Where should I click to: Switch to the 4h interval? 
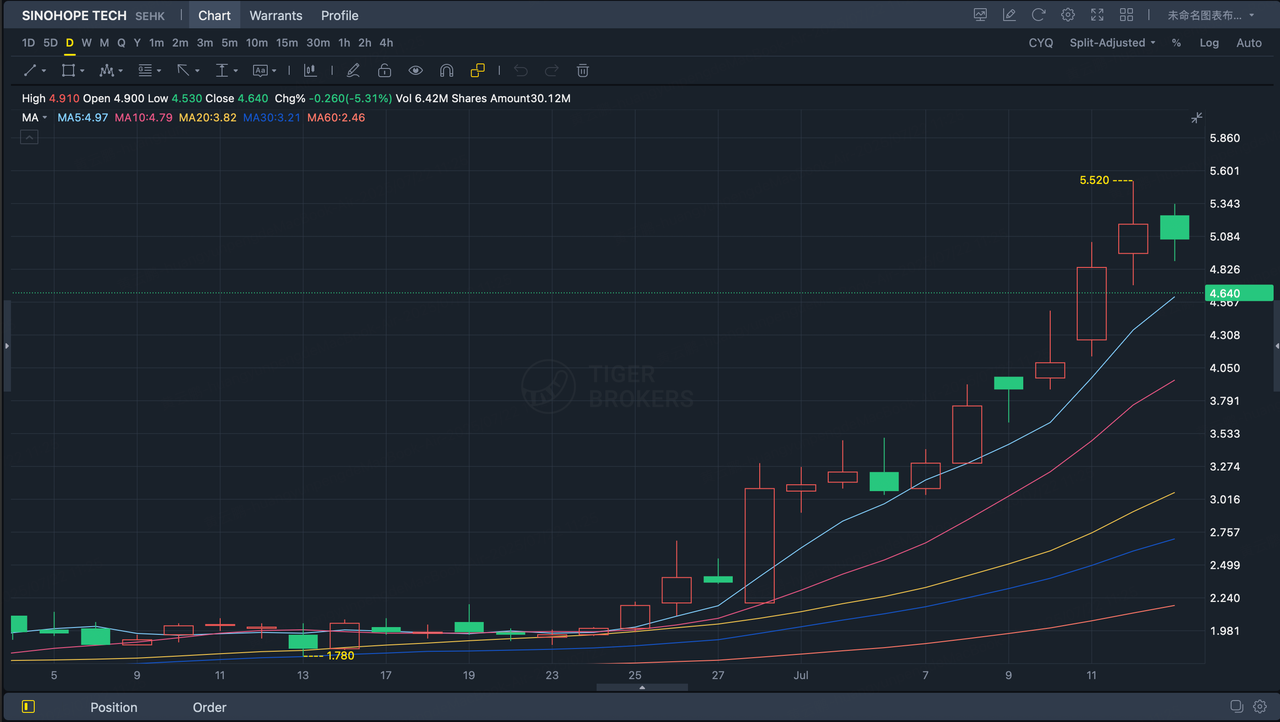coord(386,43)
